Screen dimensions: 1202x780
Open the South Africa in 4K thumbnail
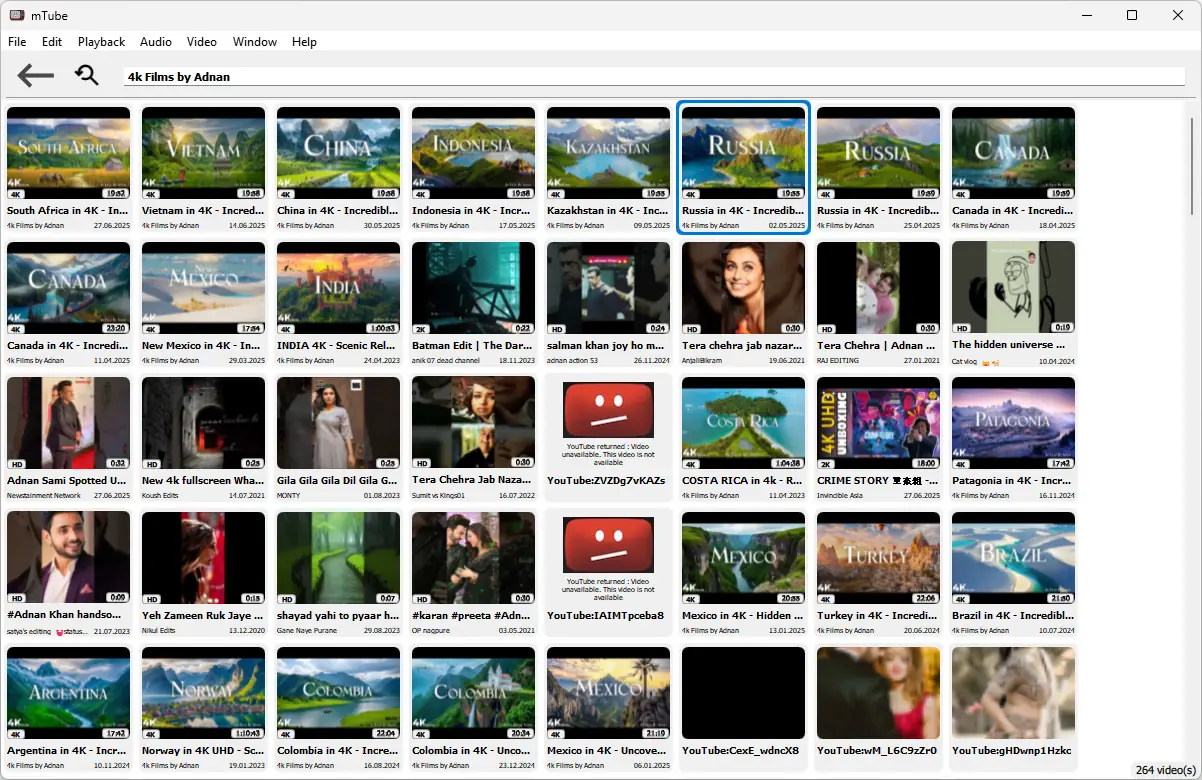(x=68, y=152)
